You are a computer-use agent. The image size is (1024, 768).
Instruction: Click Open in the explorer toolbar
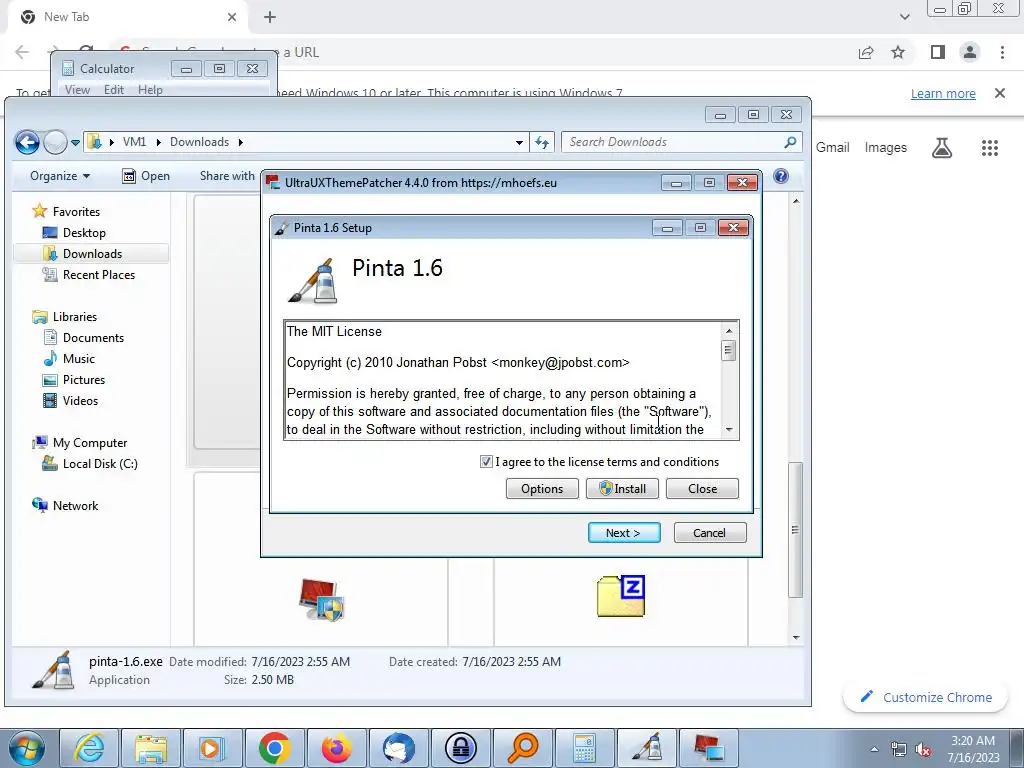click(146, 176)
